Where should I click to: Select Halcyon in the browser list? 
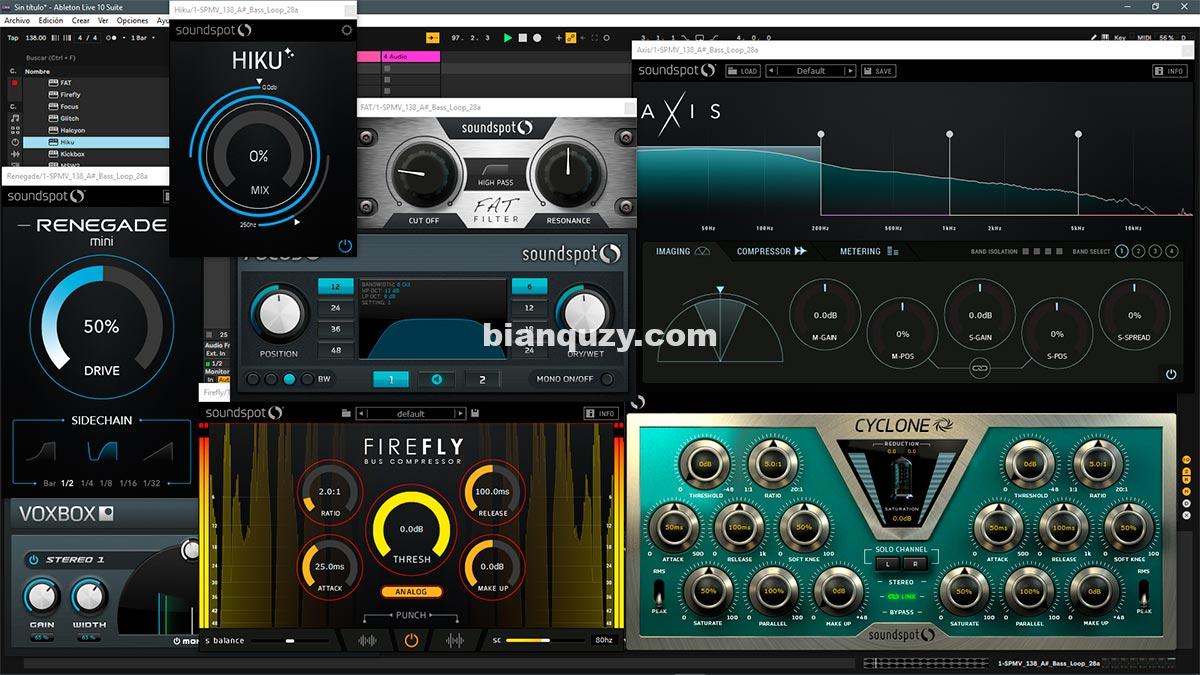(72, 130)
